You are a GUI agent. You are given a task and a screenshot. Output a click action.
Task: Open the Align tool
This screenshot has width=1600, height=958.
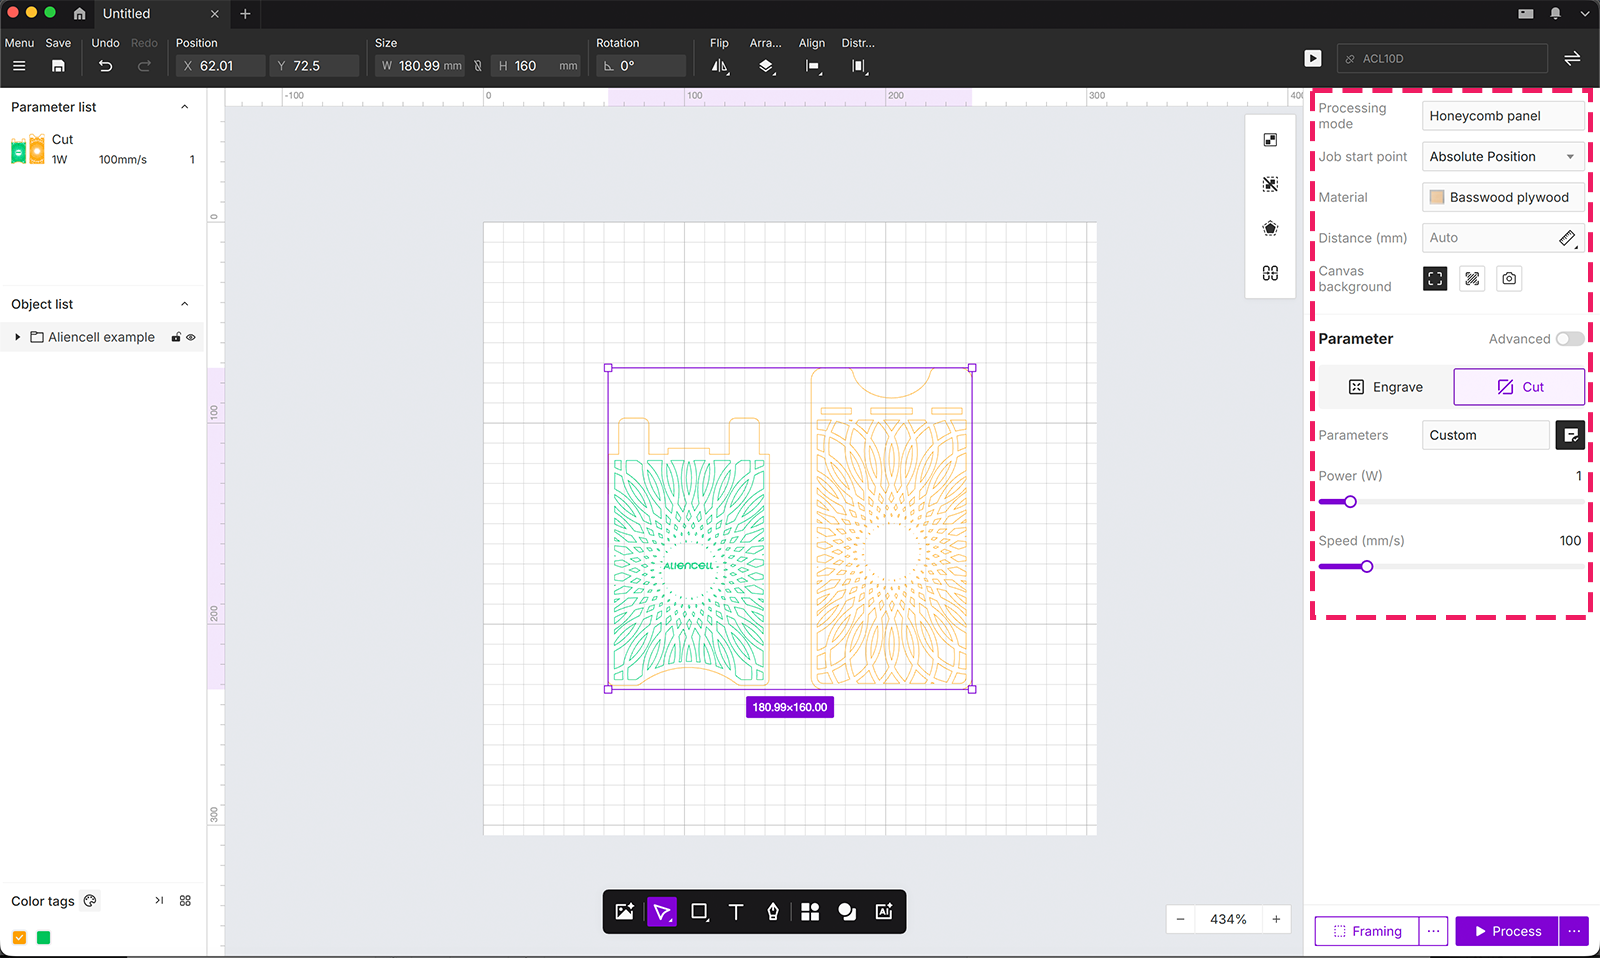pos(813,66)
